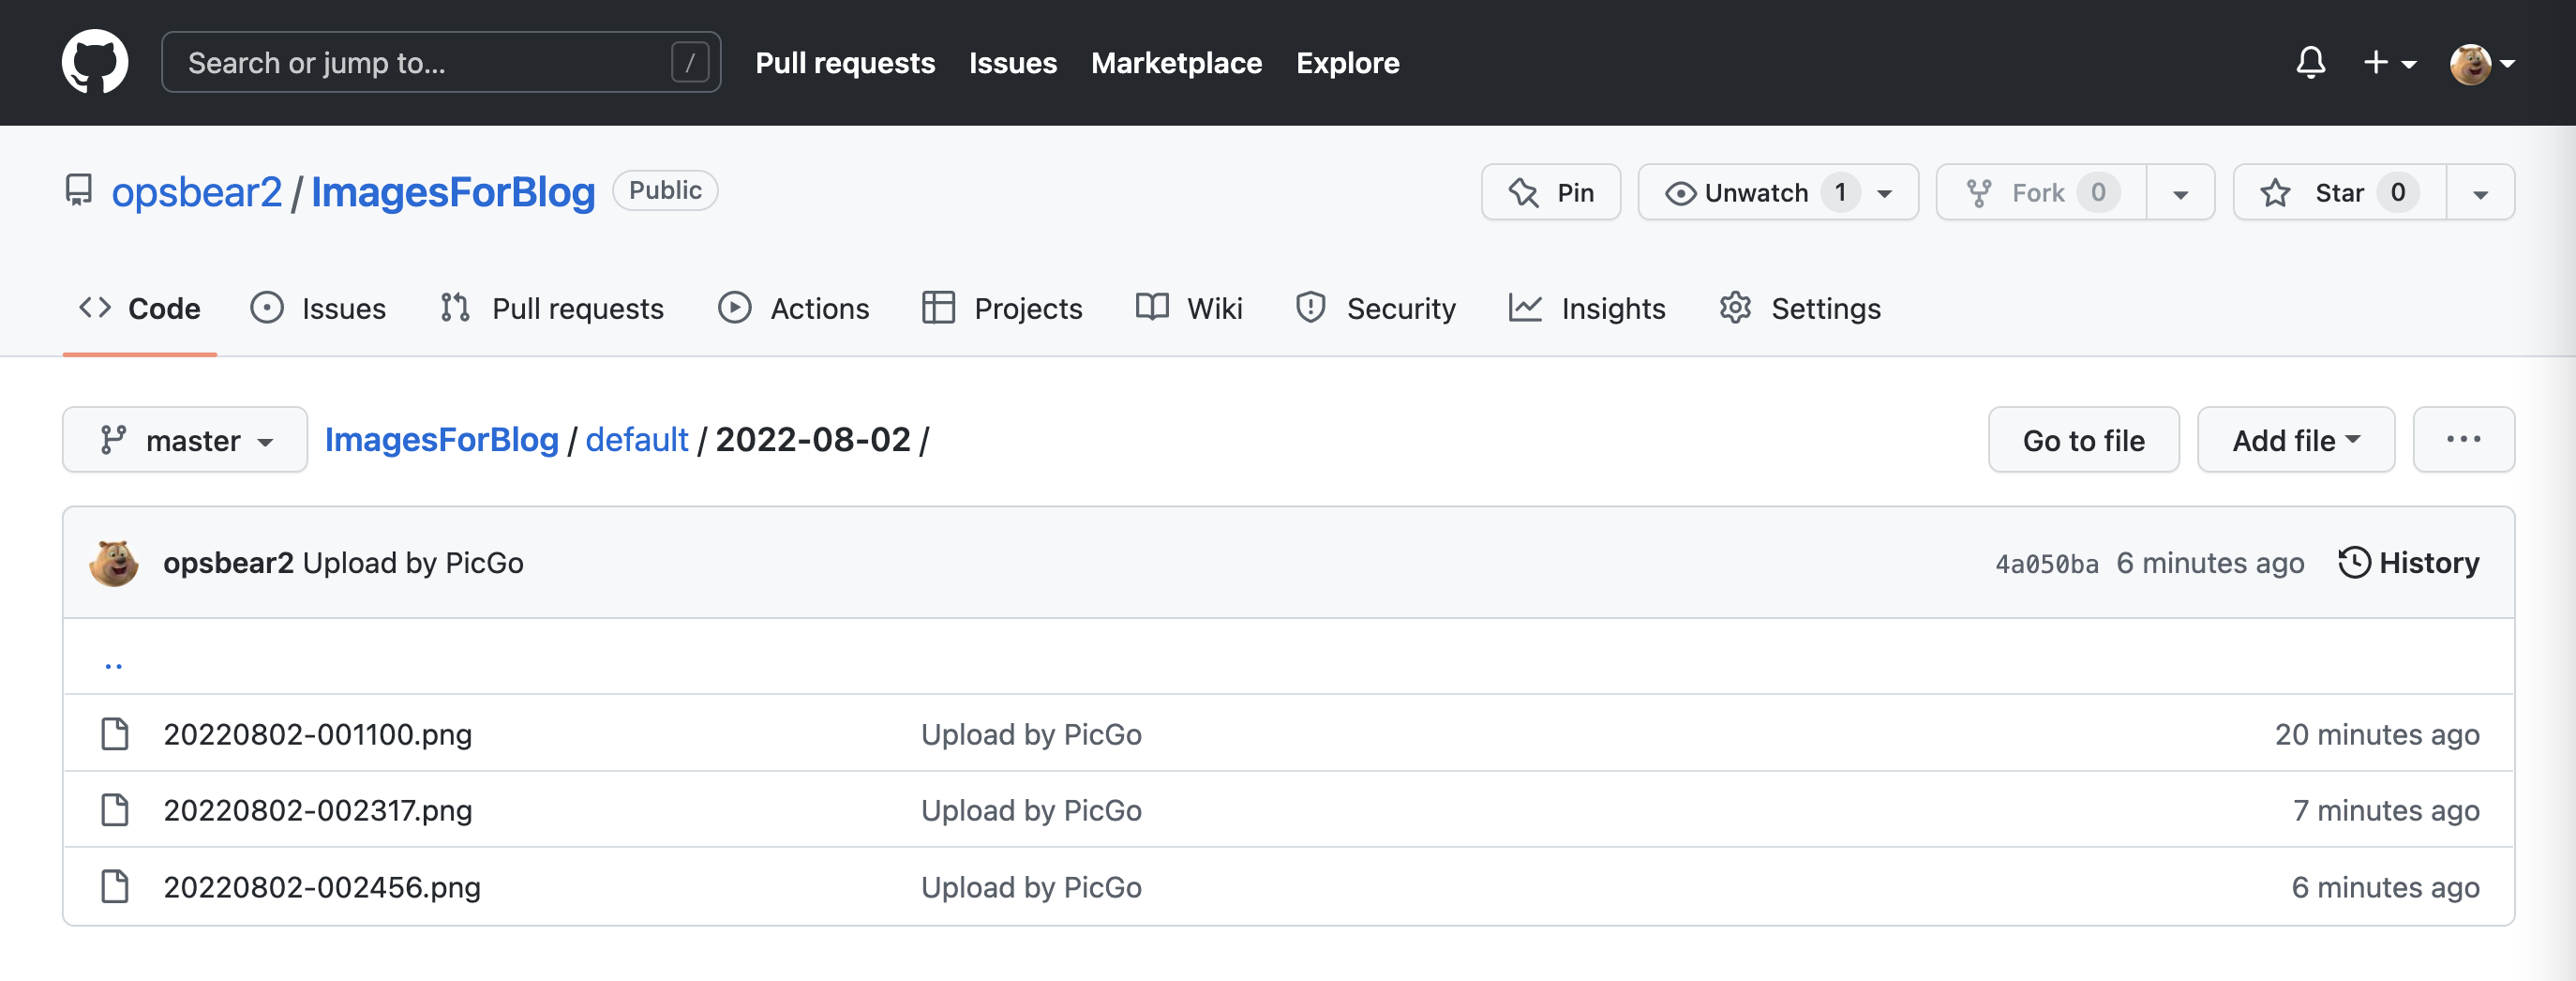Open commit message for 20220802-002317.png

tap(1031, 810)
